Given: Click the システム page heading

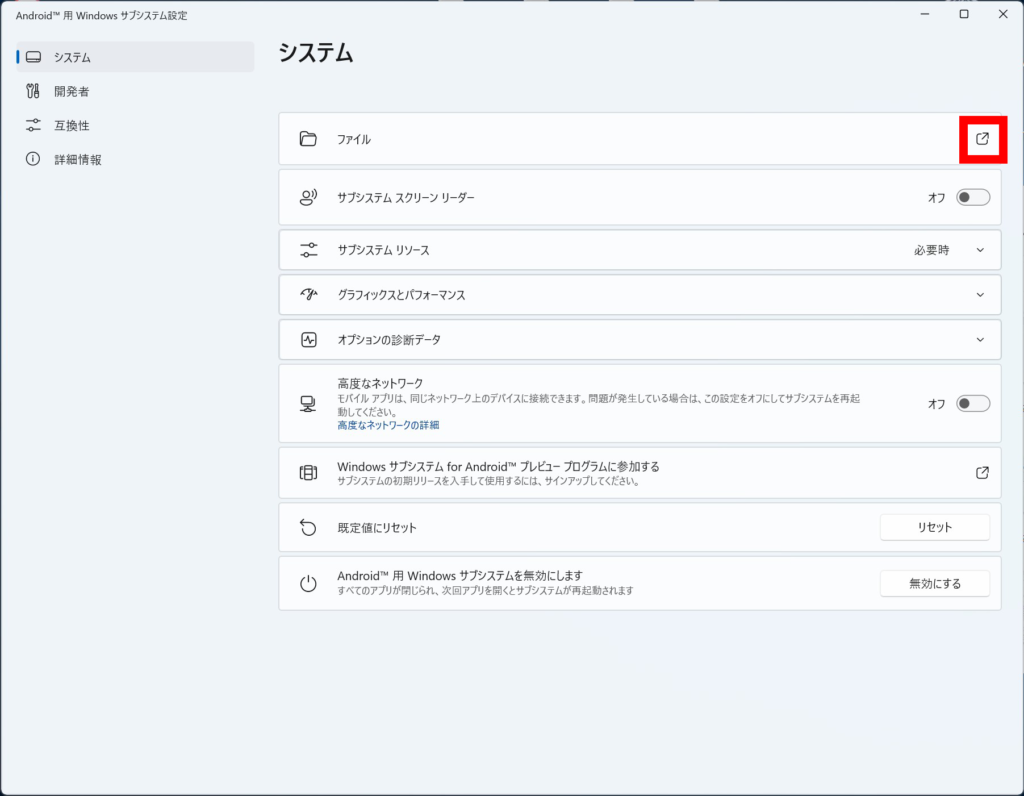Looking at the screenshot, I should tap(316, 52).
